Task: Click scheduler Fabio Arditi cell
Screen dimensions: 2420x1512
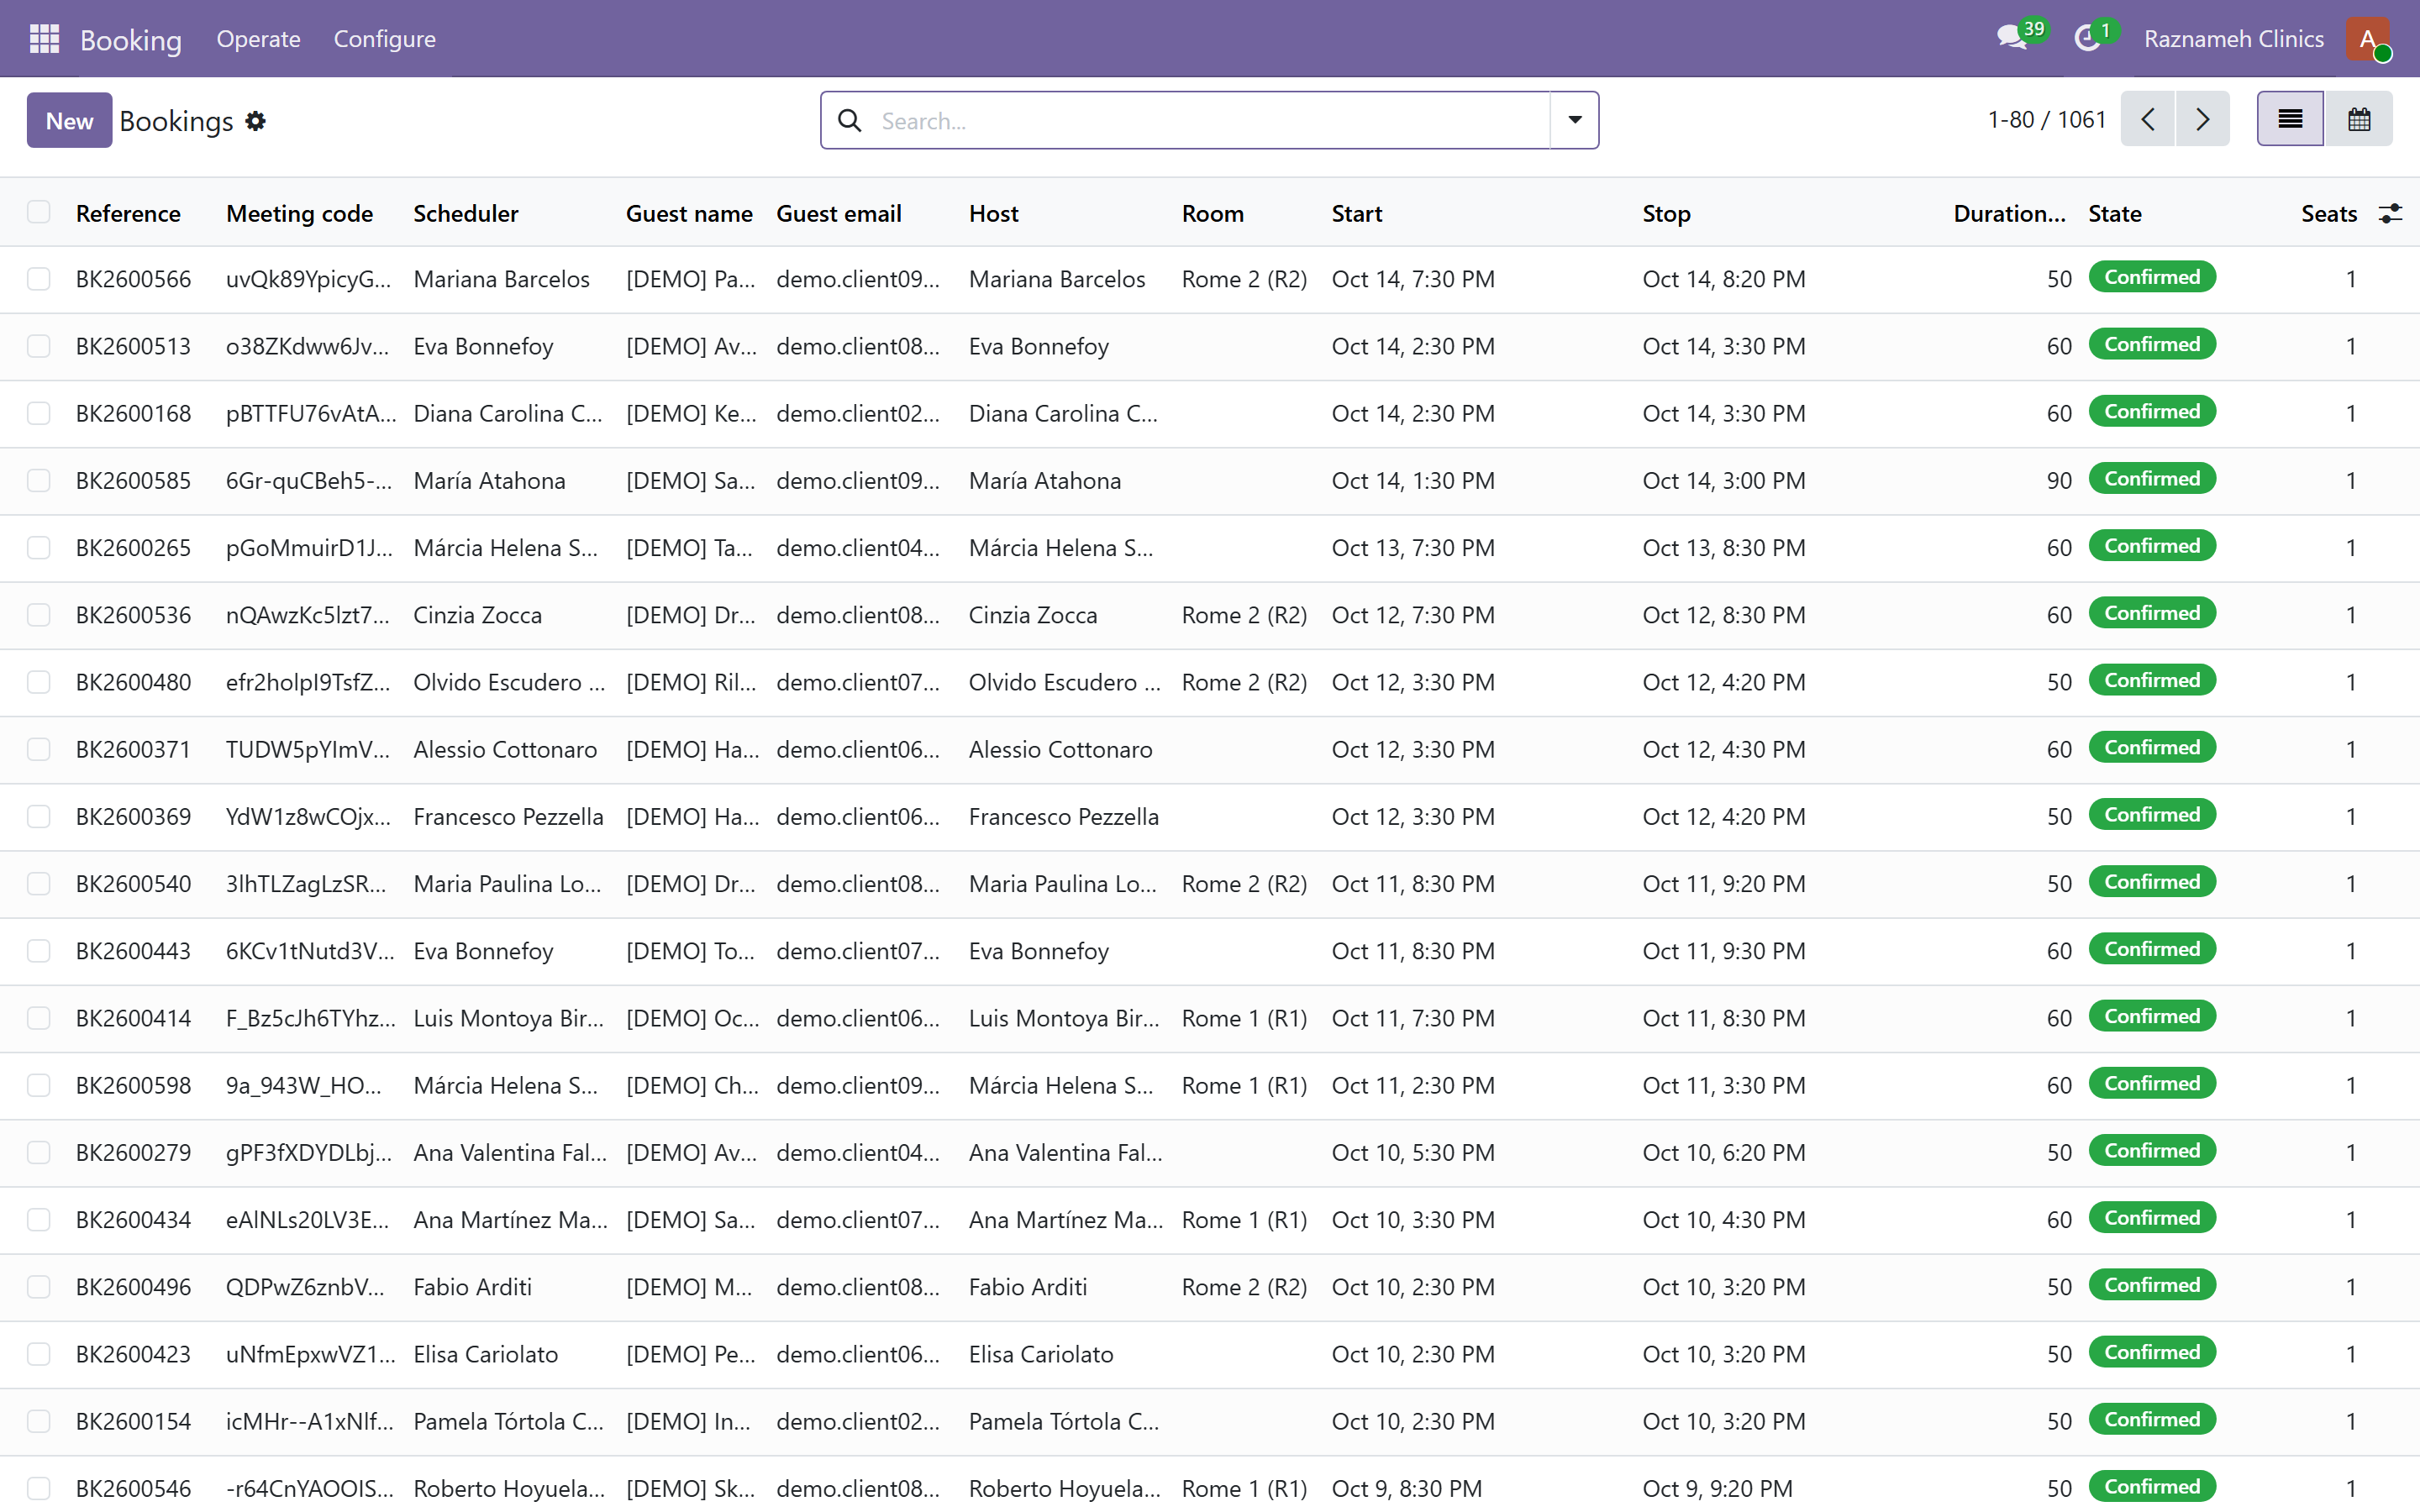Action: (x=472, y=1287)
